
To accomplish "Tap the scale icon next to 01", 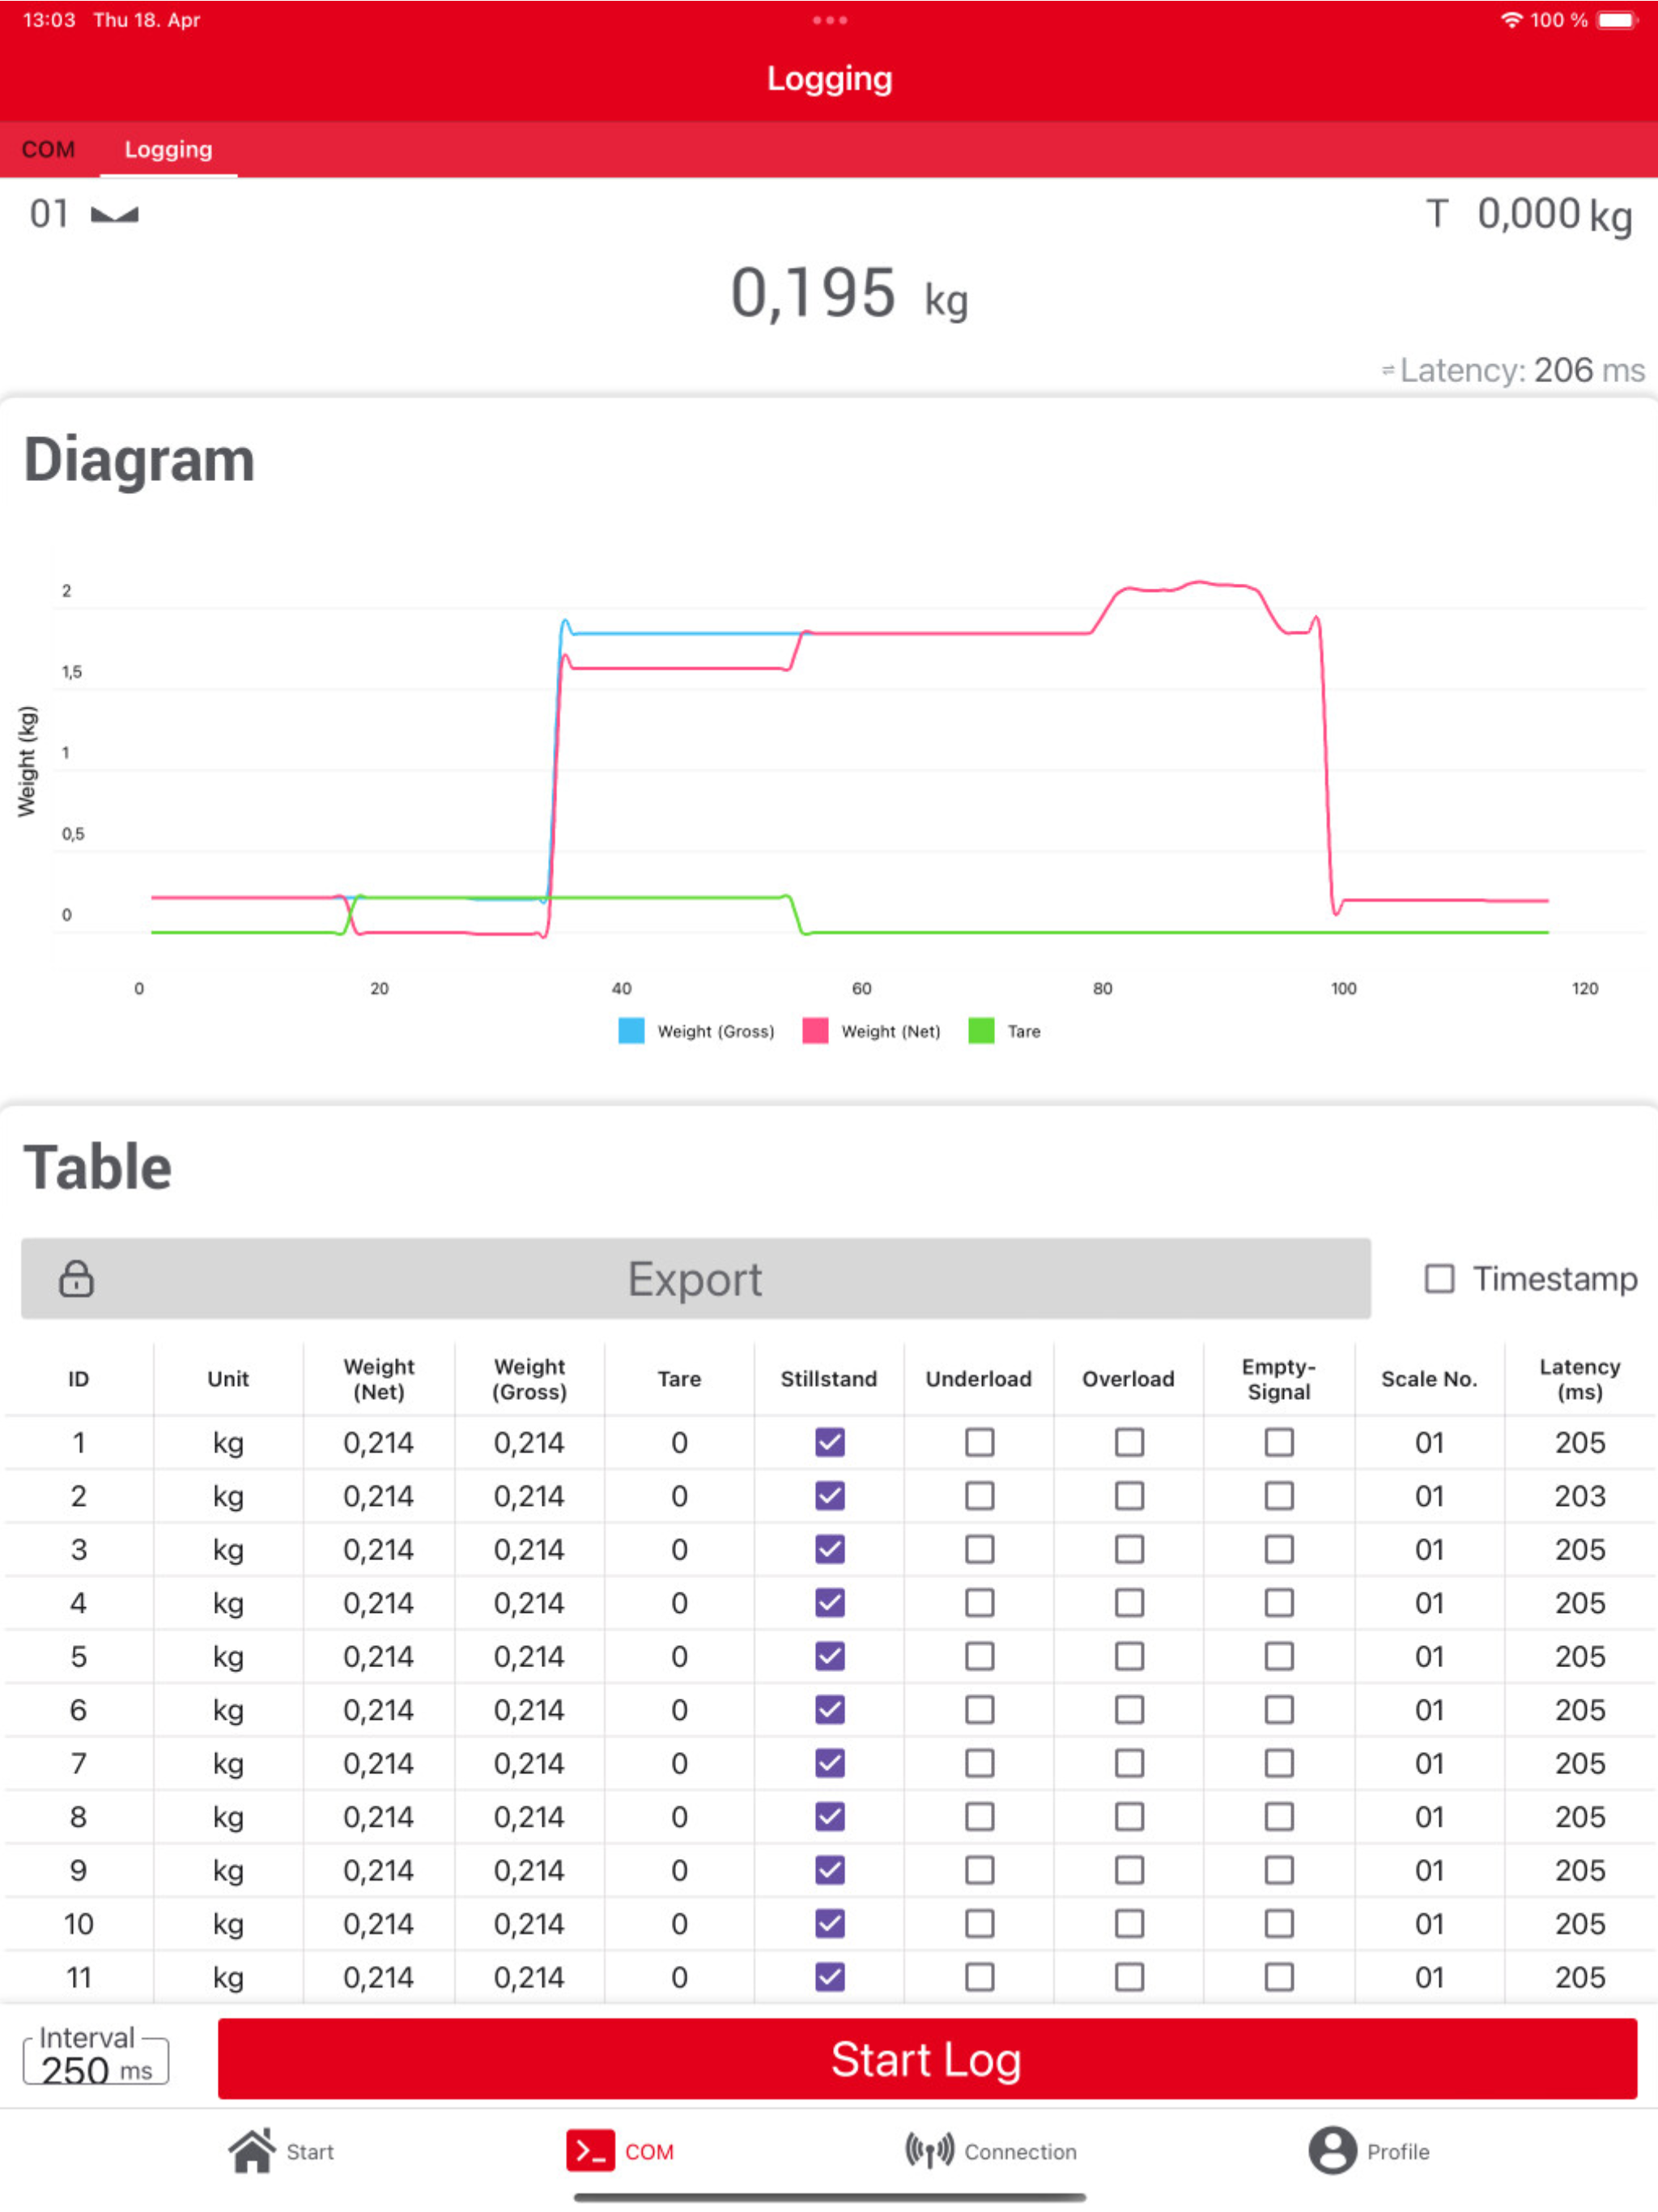I will (x=115, y=214).
